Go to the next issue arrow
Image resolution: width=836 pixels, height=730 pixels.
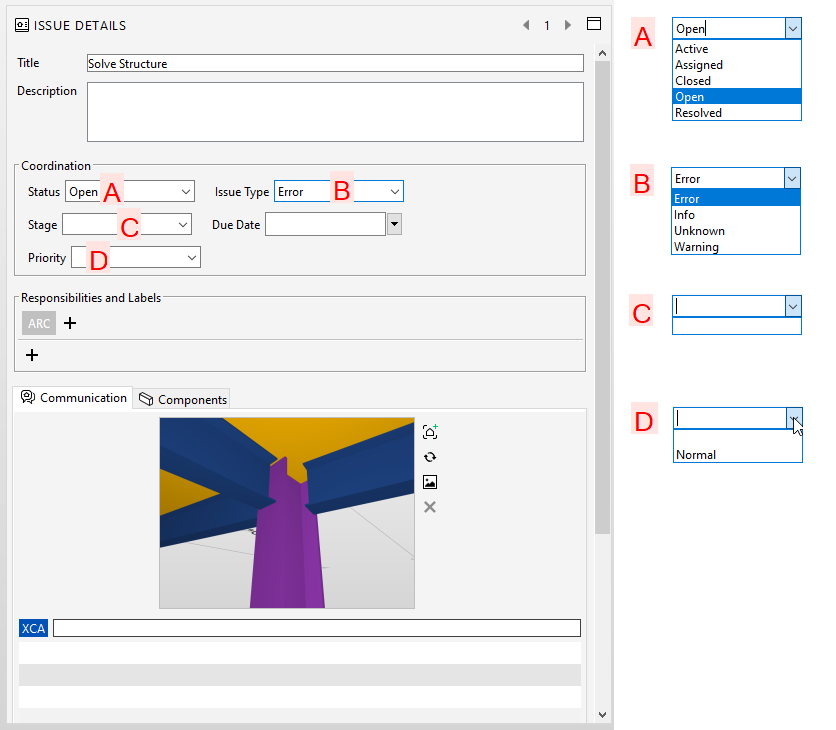[568, 25]
